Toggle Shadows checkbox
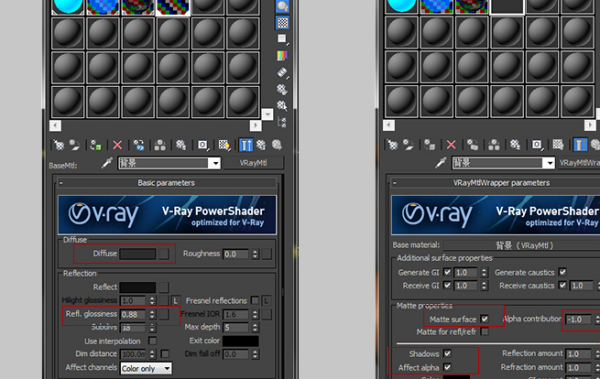The width and height of the screenshot is (600, 379). tap(447, 353)
